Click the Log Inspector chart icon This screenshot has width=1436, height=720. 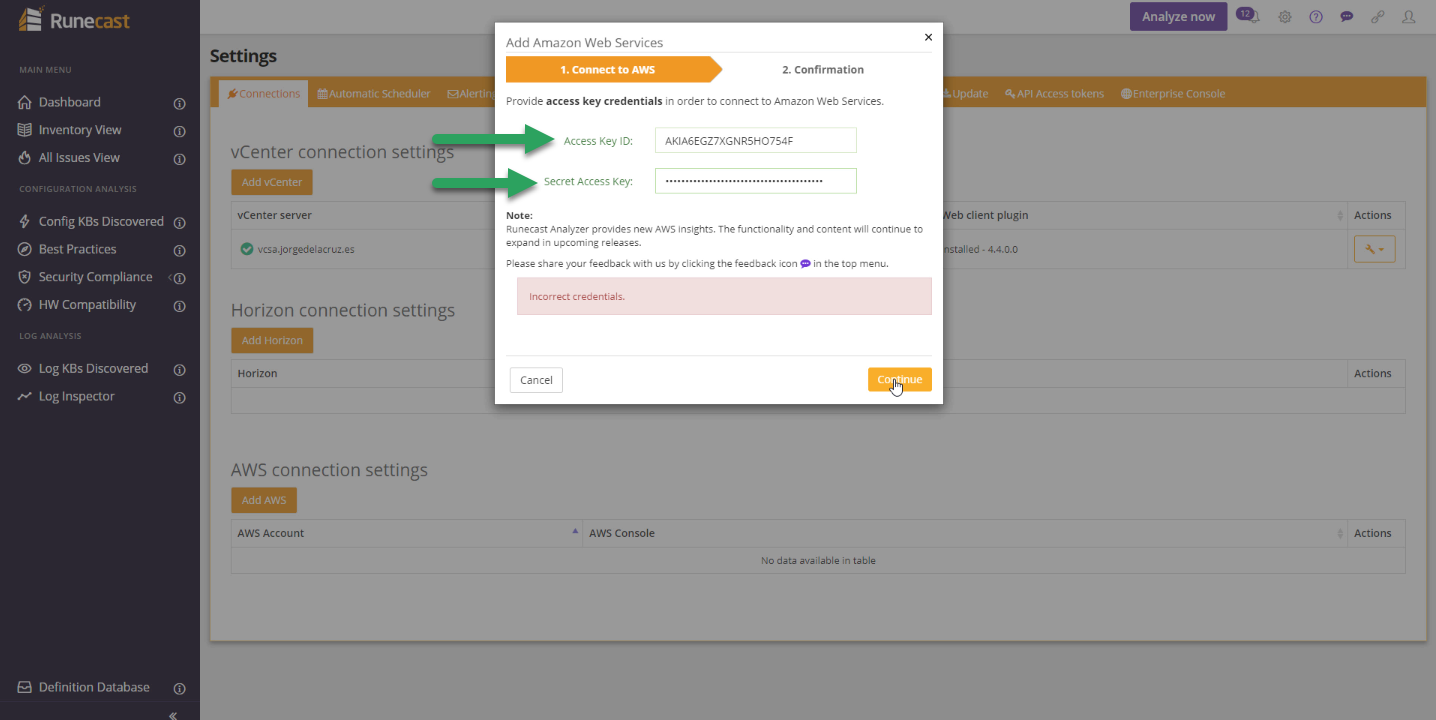point(25,397)
